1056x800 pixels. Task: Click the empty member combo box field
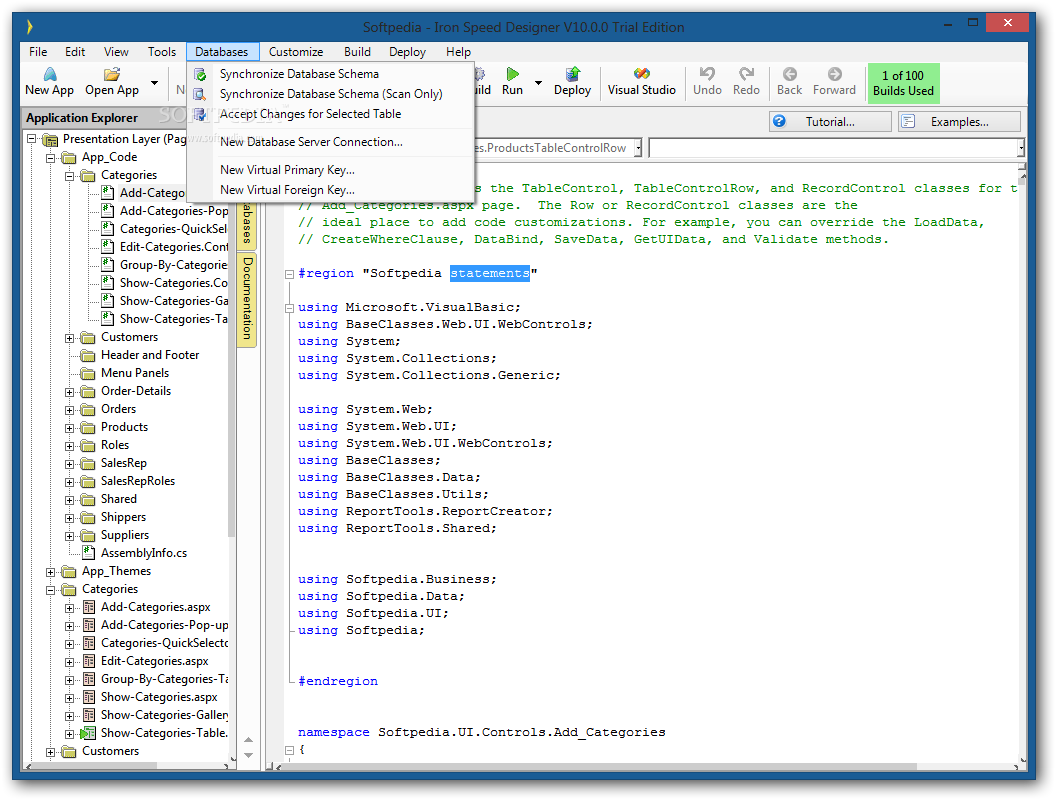835,147
